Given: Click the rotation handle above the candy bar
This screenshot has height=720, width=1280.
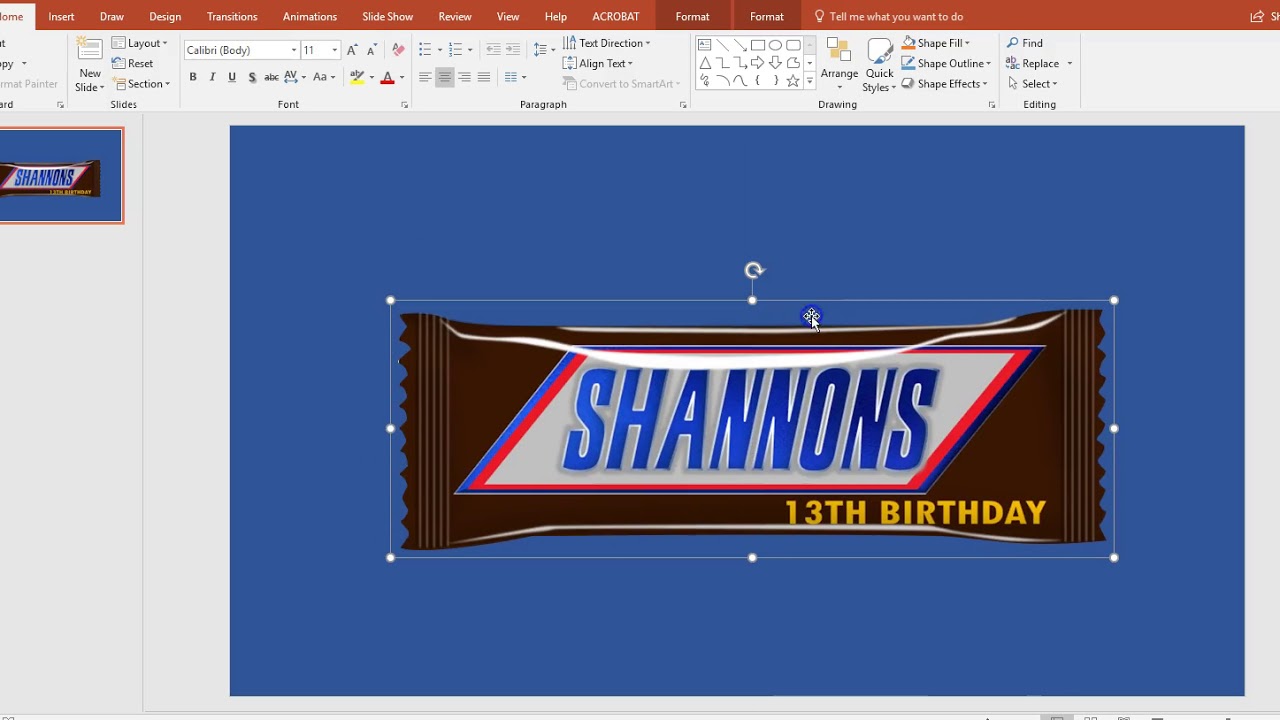Looking at the screenshot, I should (x=753, y=270).
